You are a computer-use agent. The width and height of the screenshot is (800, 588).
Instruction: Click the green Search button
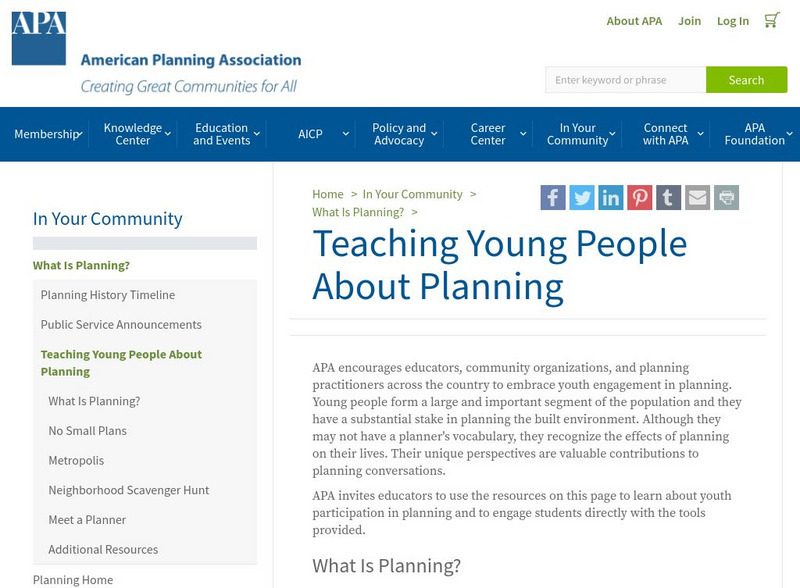point(747,79)
